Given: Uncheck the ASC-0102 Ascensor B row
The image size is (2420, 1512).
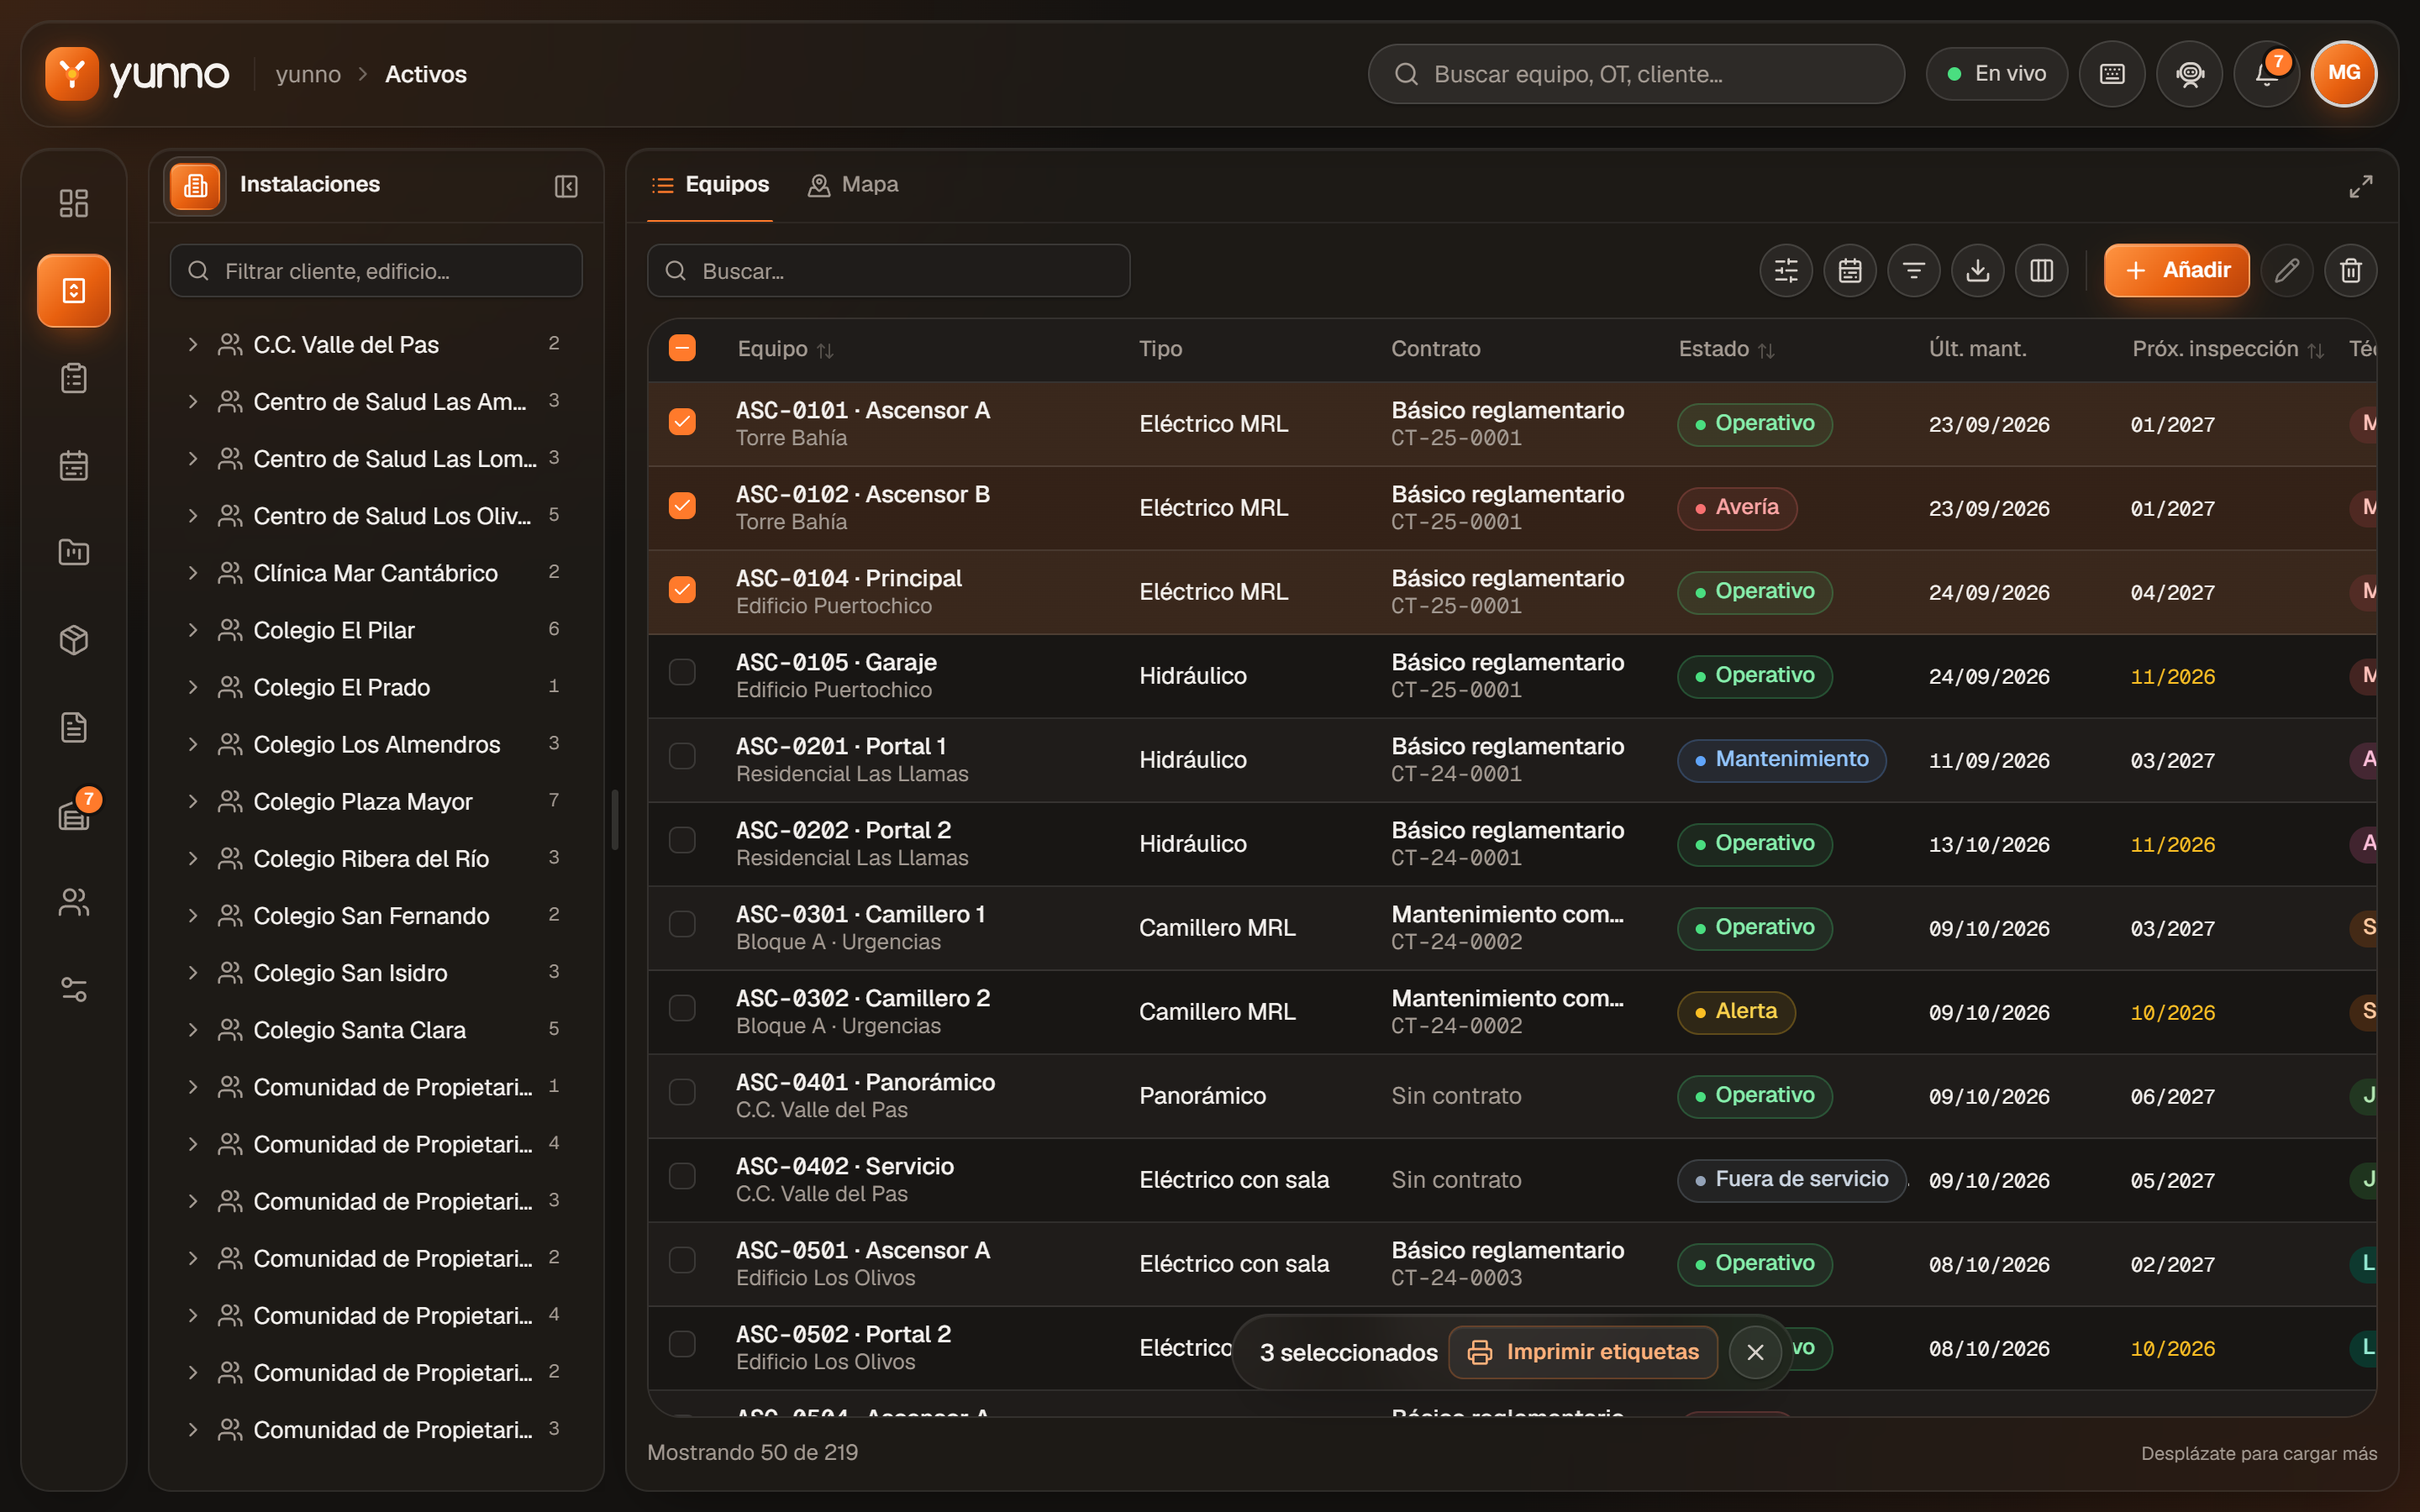Looking at the screenshot, I should (682, 506).
